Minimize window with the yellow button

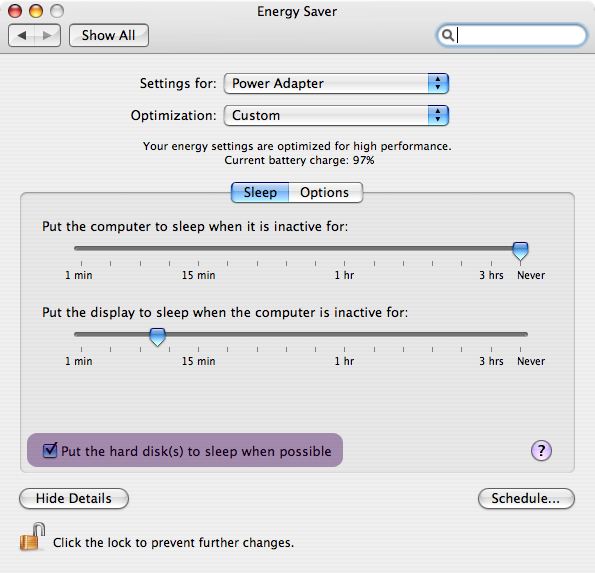pos(36,11)
